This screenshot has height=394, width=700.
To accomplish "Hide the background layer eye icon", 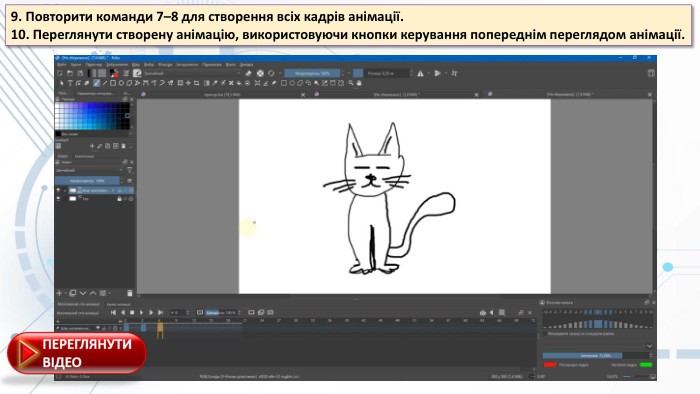I will coord(58,199).
